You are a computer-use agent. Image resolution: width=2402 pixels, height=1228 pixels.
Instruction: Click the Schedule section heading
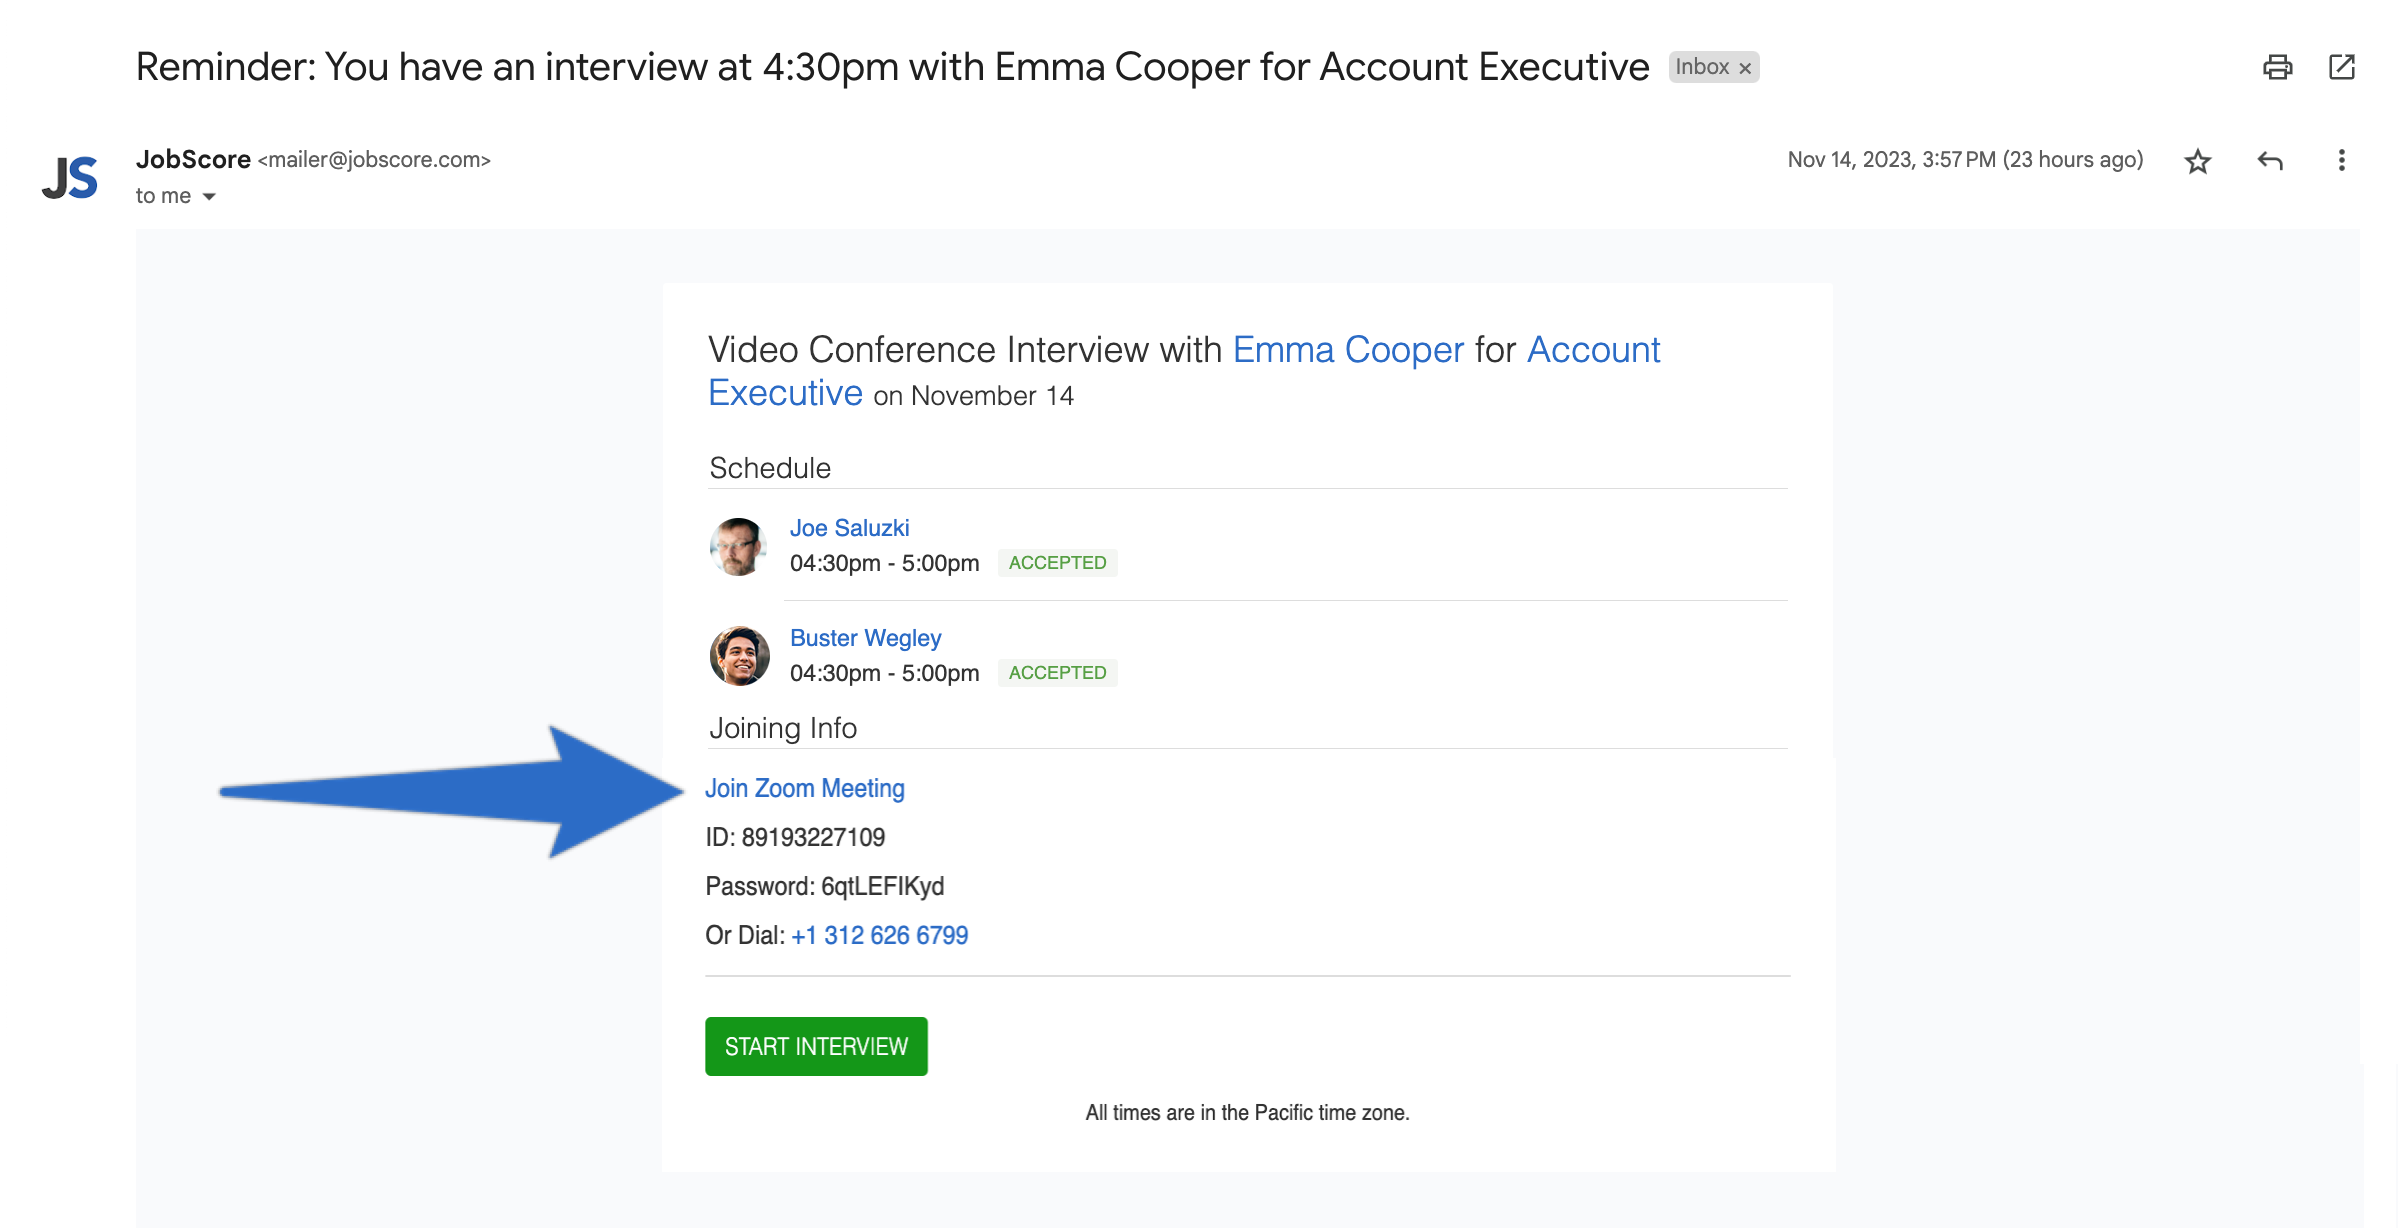770,468
